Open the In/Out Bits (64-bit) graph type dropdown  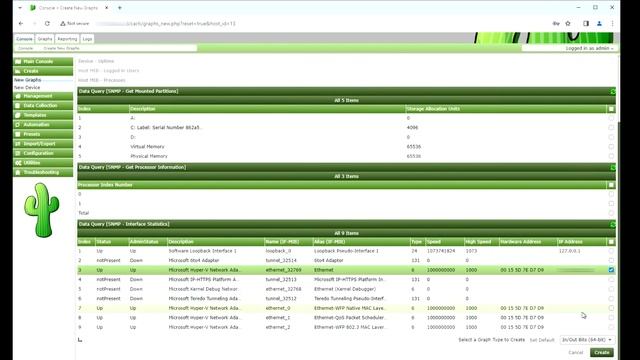pos(587,340)
